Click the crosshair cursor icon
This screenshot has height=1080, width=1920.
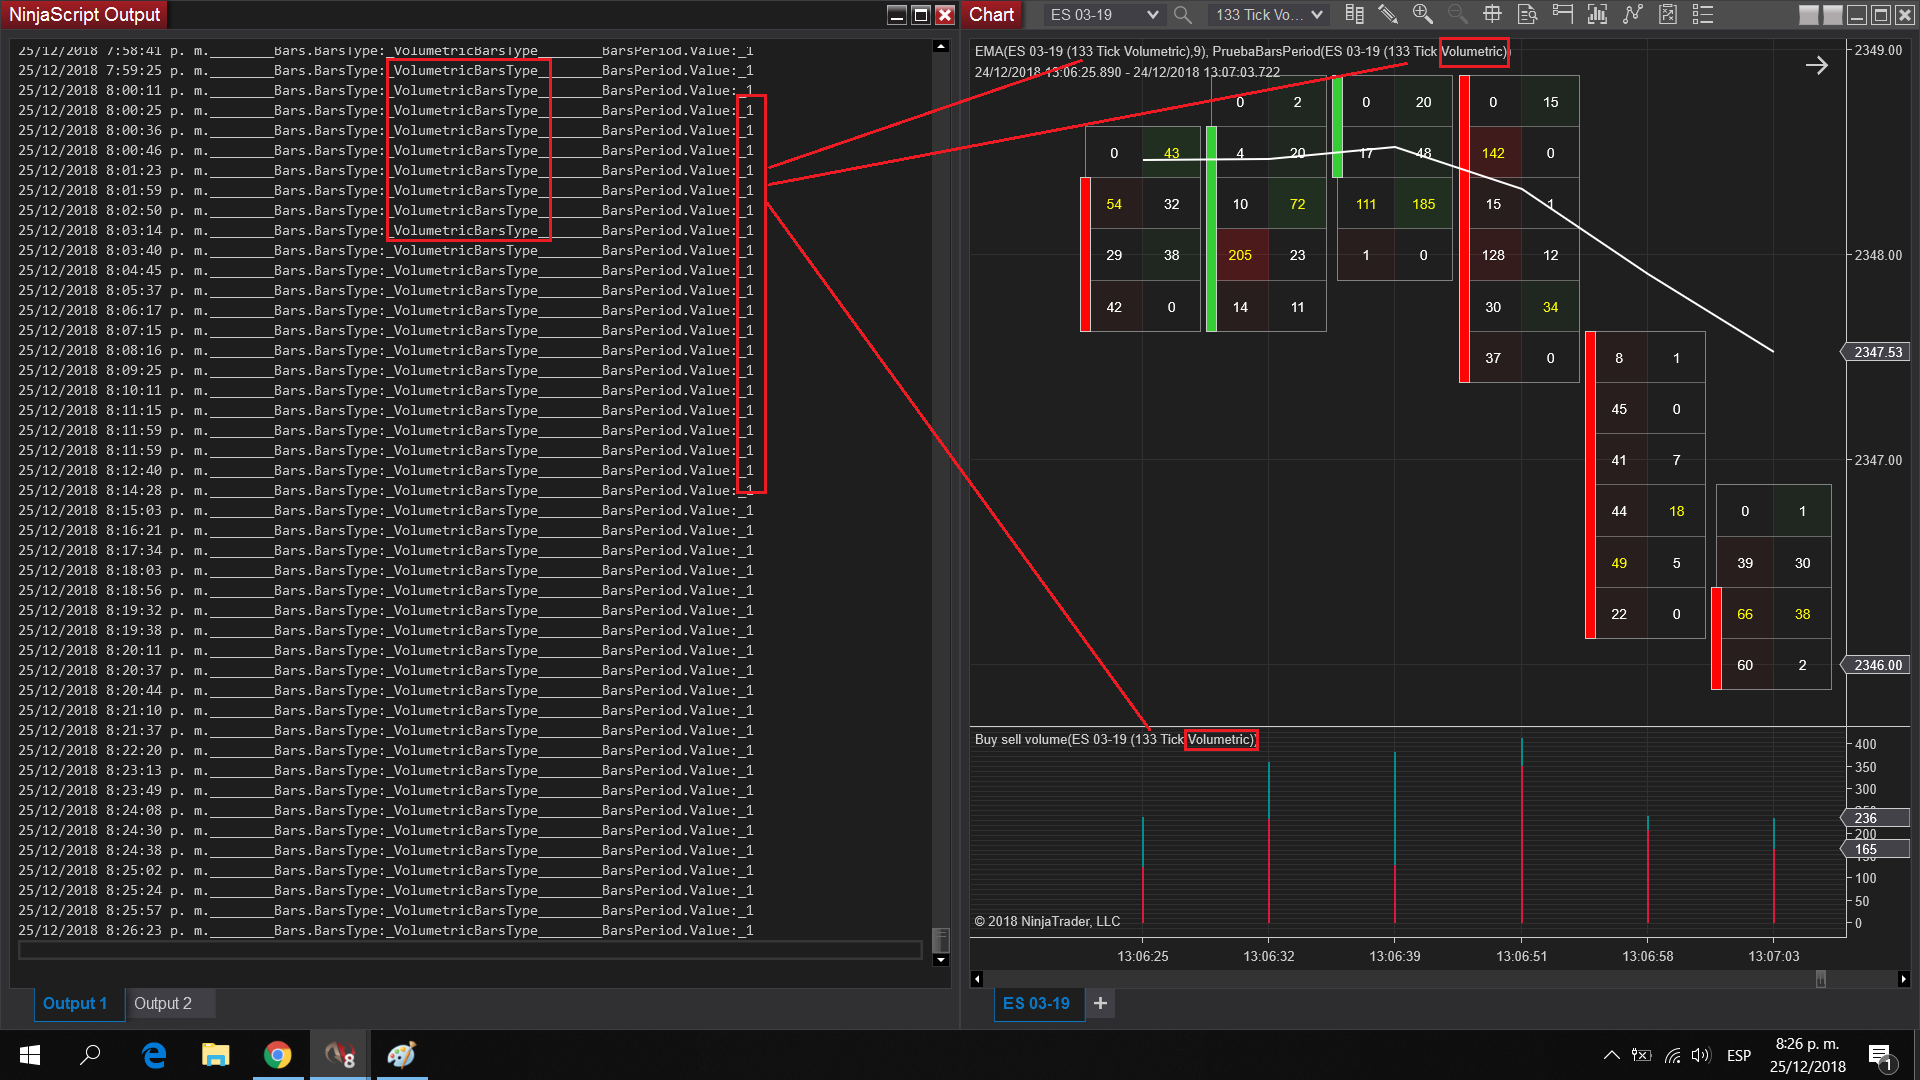coord(1492,15)
